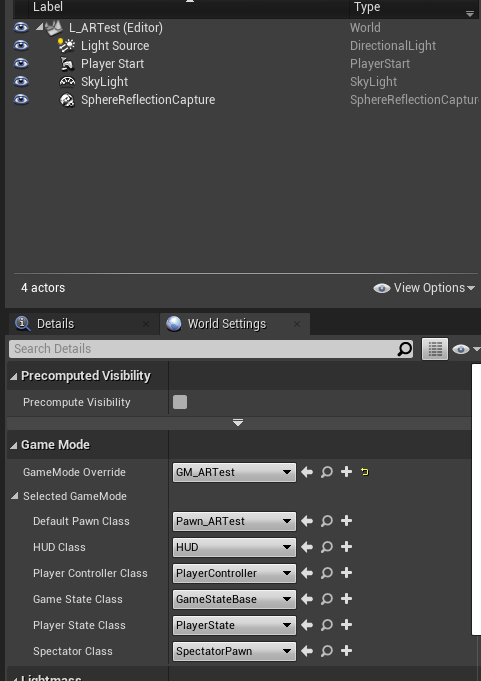Browse to GM_ARTest in Content Browser
The image size is (481, 681).
click(326, 472)
